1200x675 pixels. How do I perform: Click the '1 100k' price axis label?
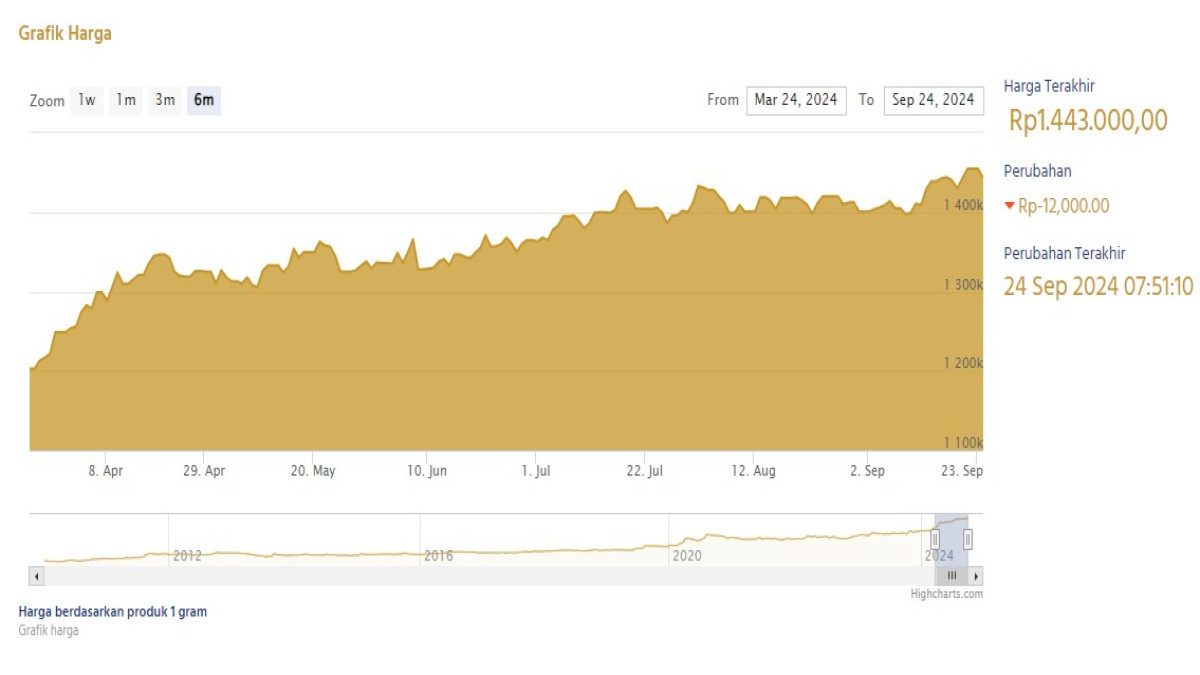(x=963, y=443)
